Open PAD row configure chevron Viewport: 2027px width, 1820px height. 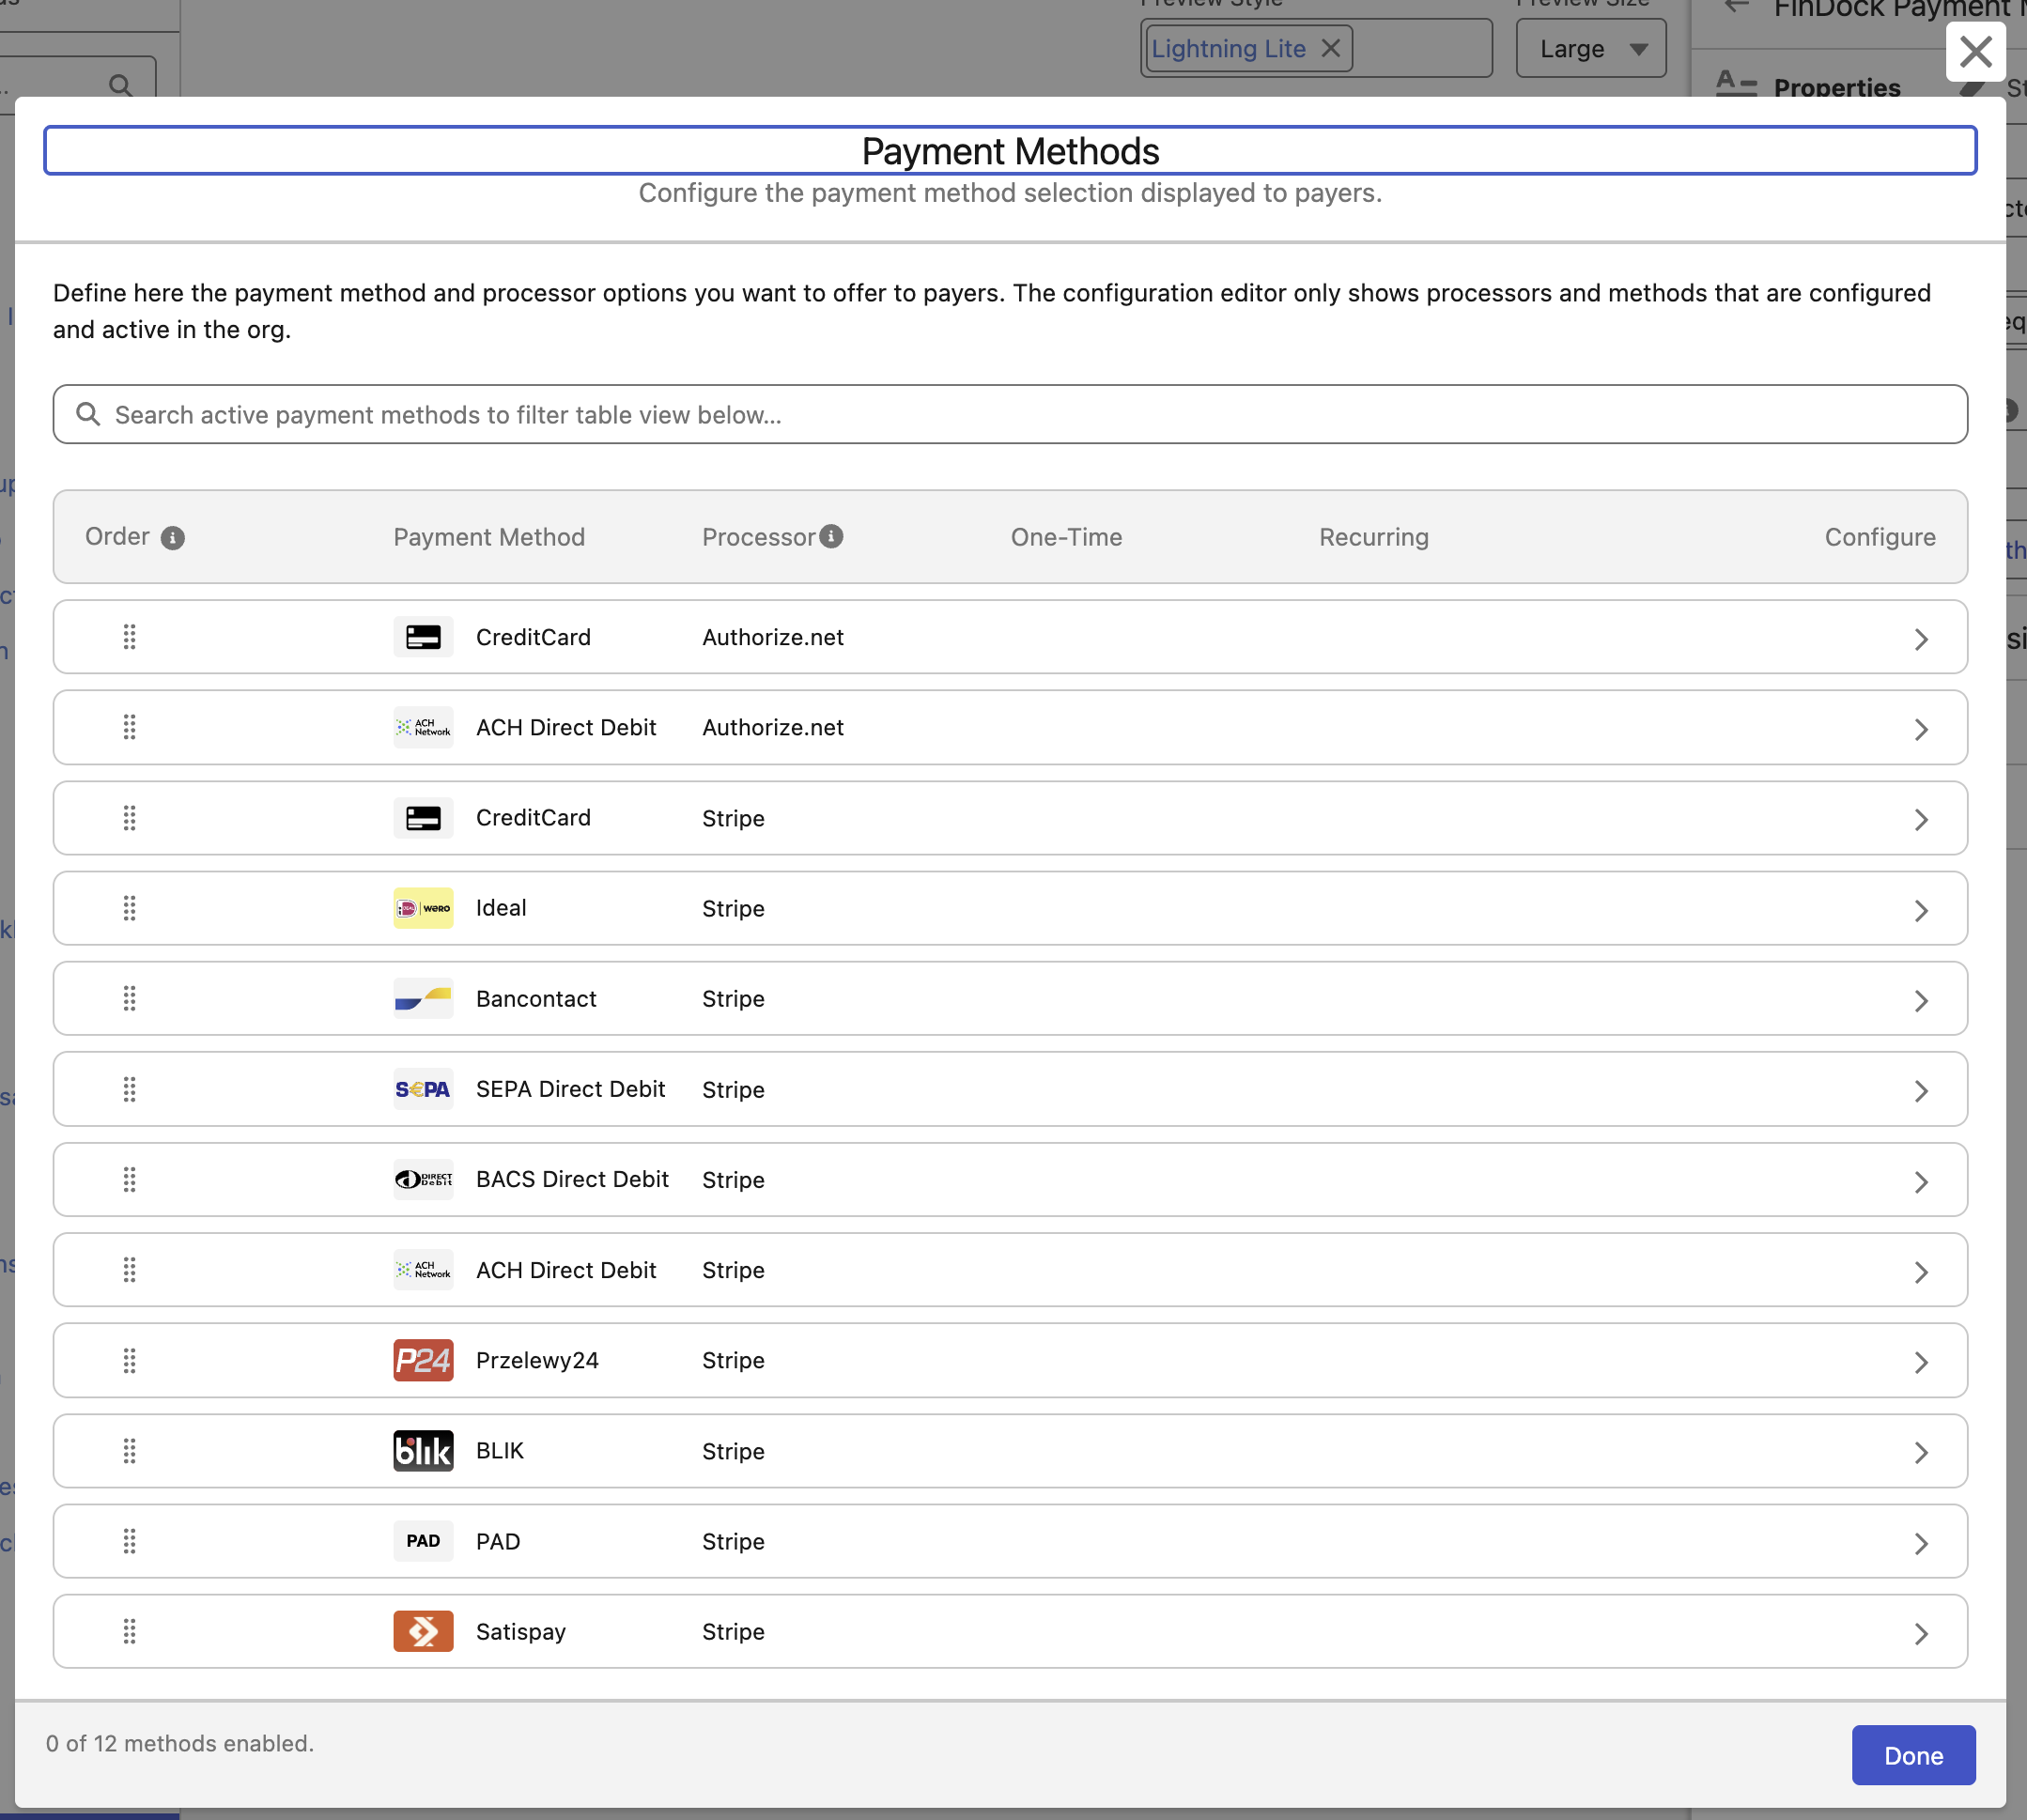[1921, 1544]
